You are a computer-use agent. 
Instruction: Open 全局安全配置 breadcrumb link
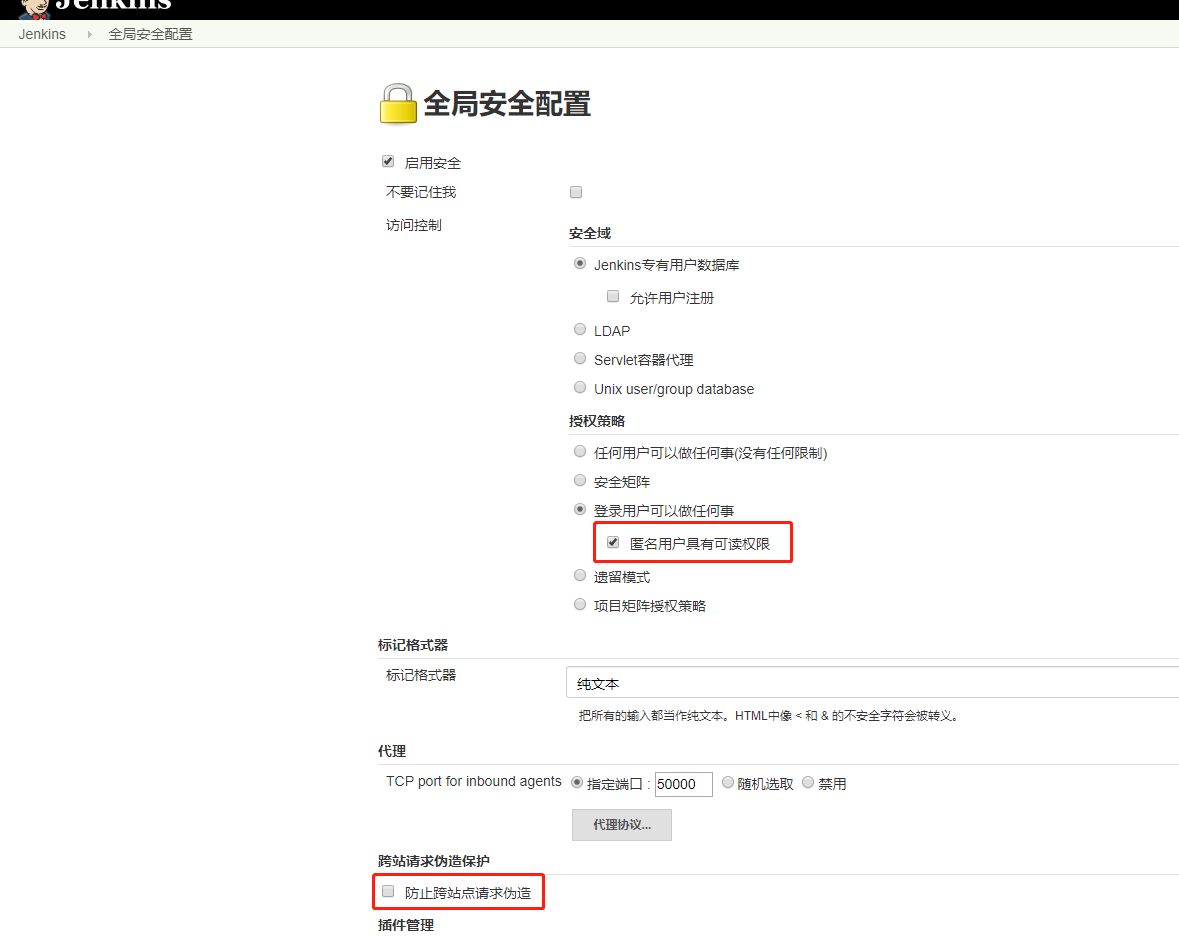[150, 34]
